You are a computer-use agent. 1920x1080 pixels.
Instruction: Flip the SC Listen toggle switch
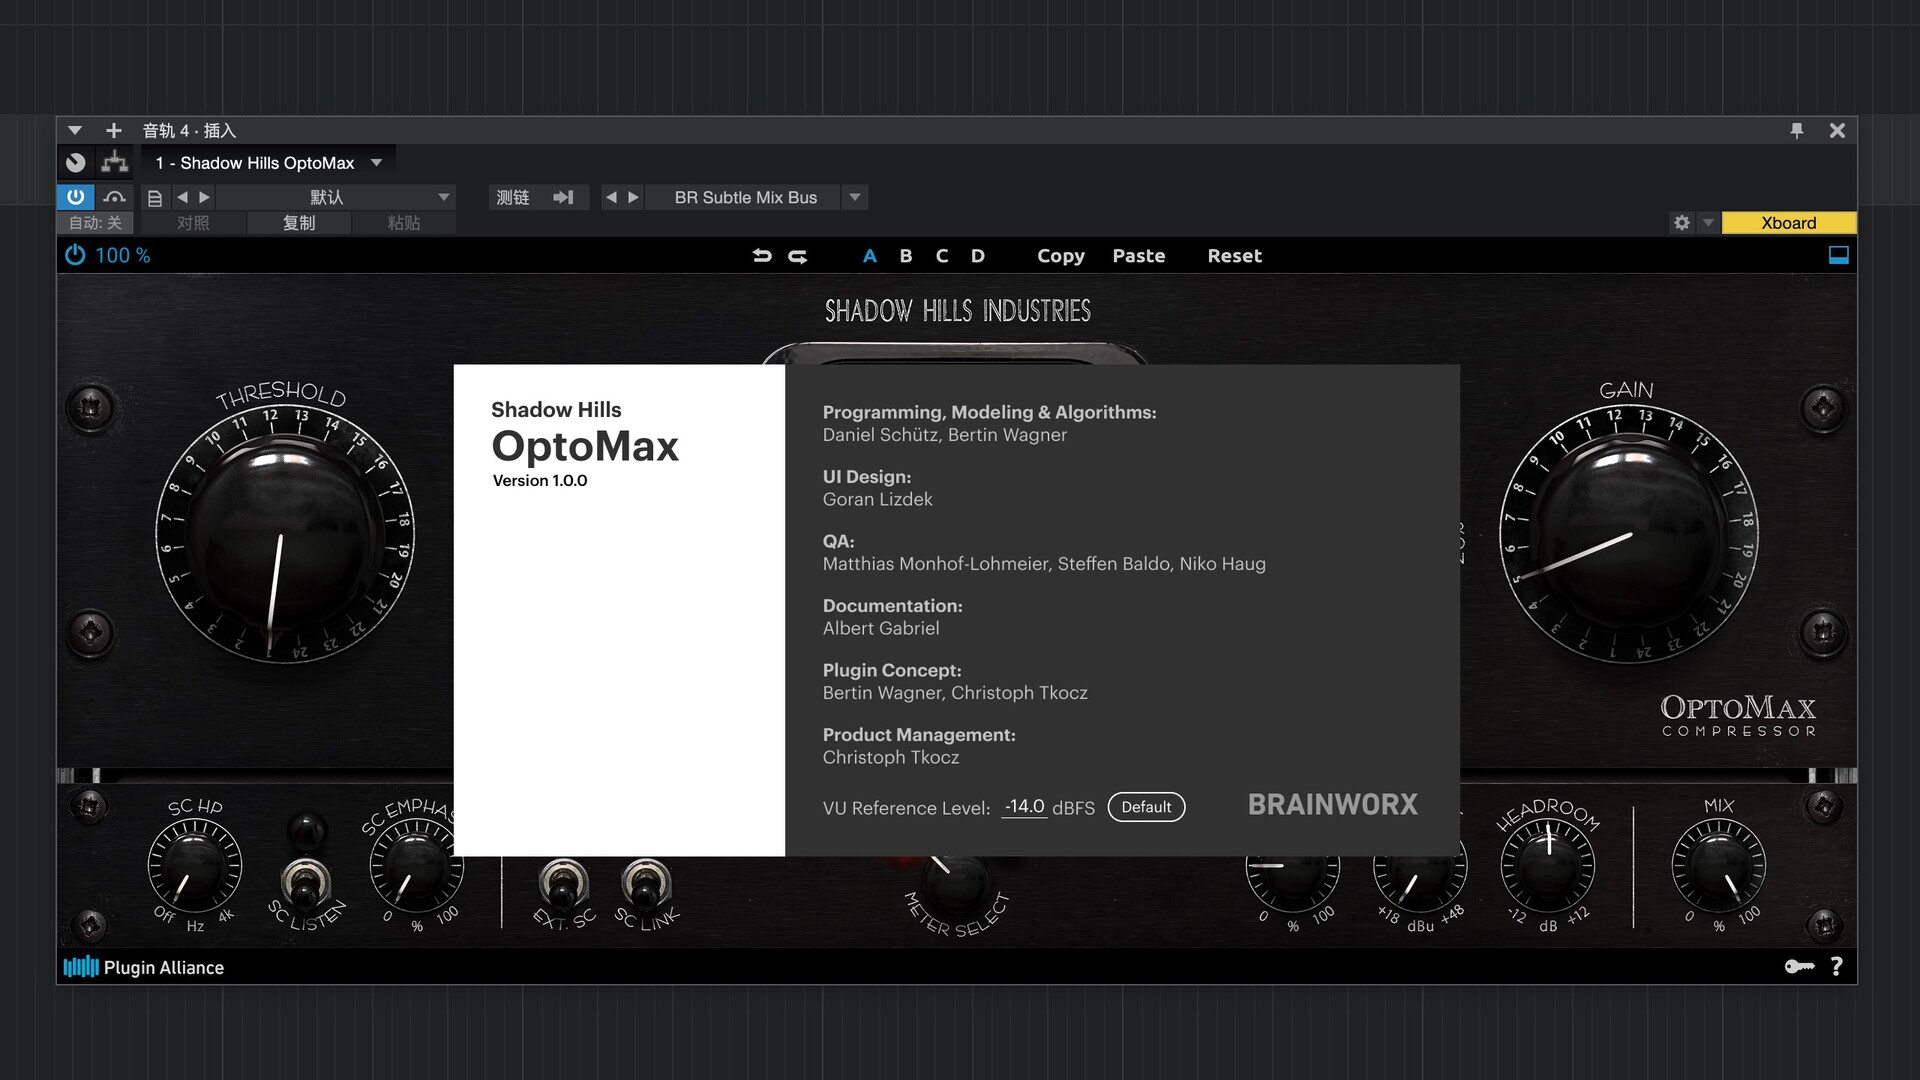coord(305,882)
